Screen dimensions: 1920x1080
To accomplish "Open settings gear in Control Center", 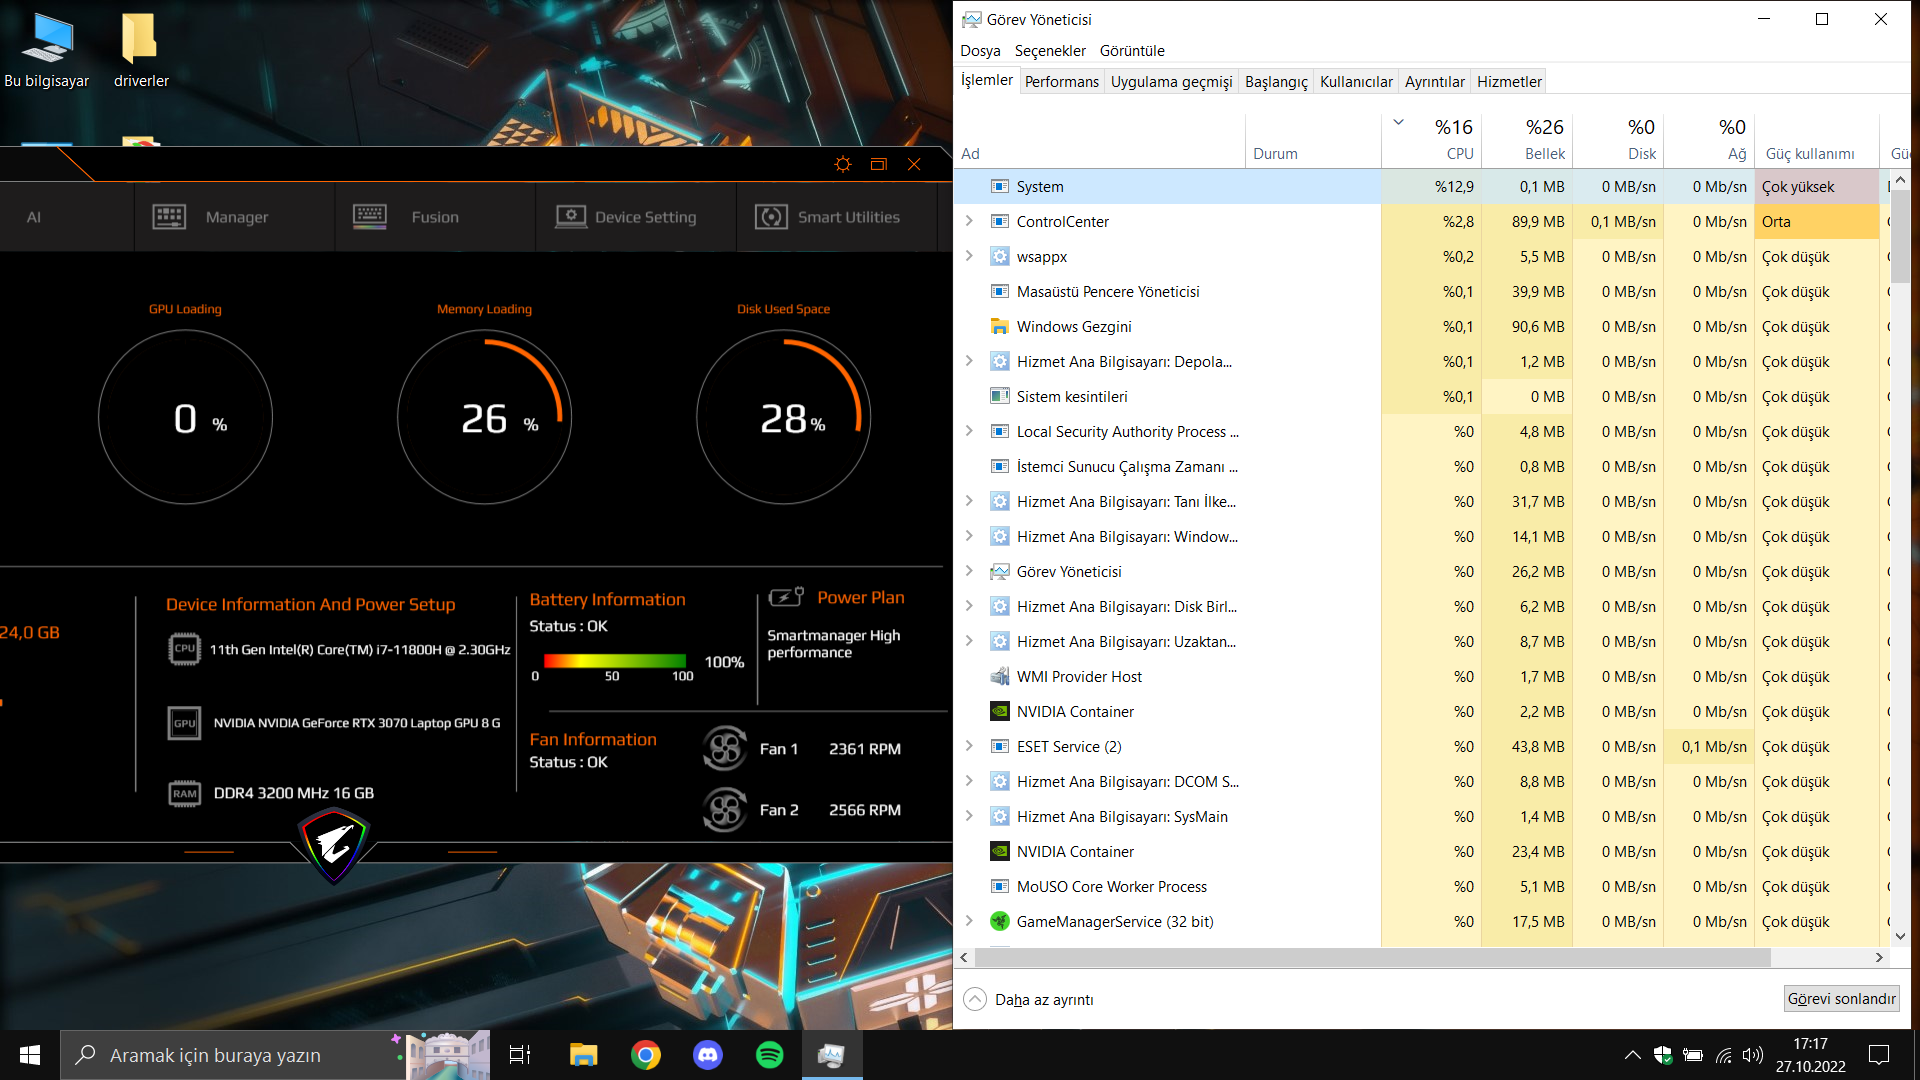I will coord(842,164).
